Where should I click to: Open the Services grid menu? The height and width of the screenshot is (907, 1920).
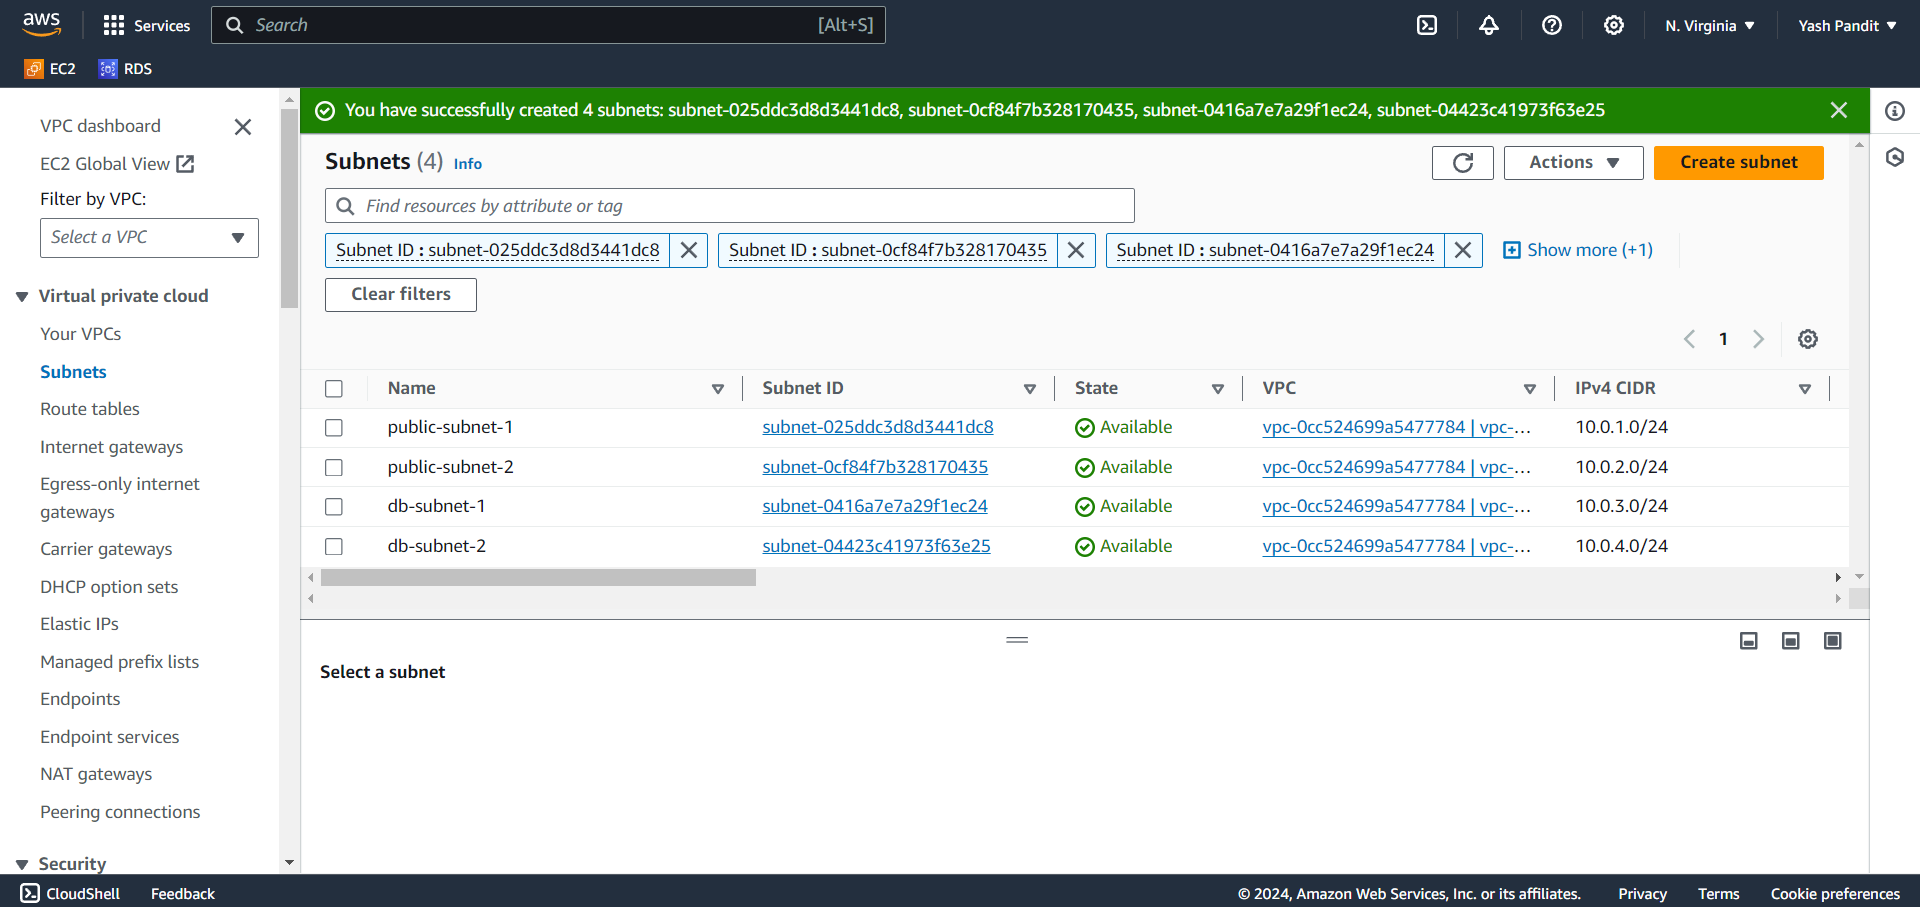[x=146, y=25]
